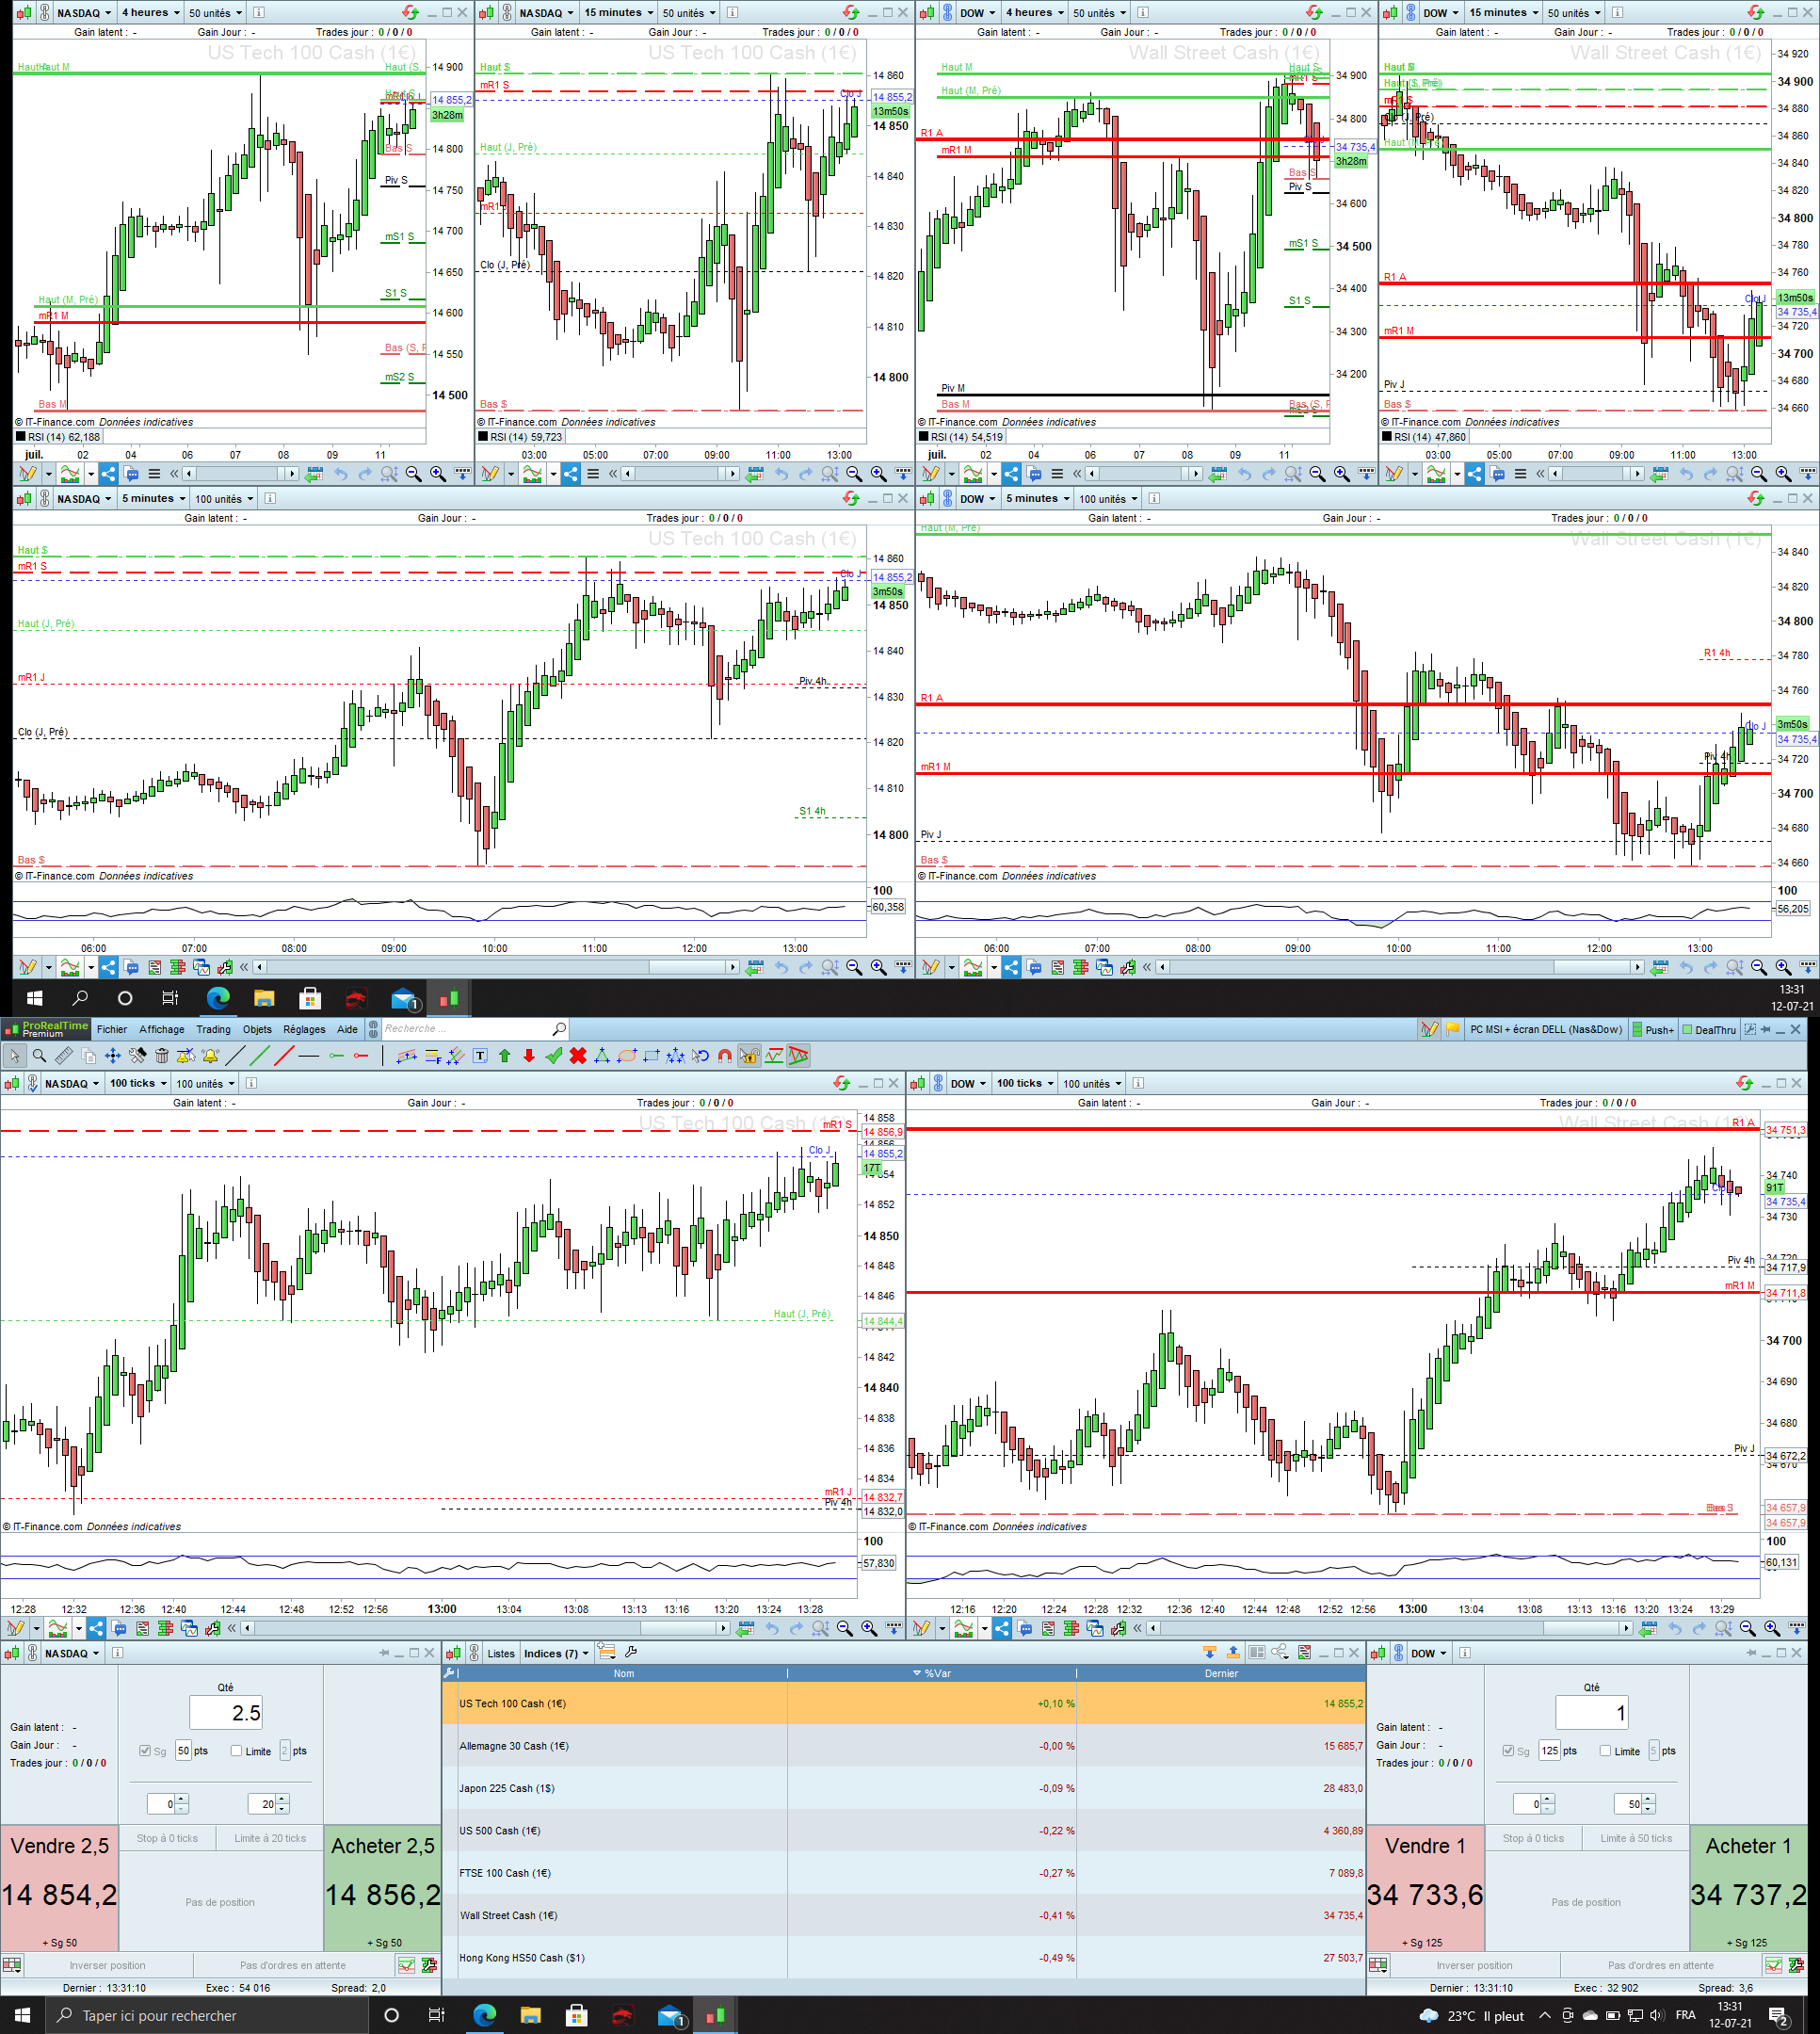The image size is (1820, 2034).
Task: Click the red X cross tool
Action: click(x=578, y=1056)
